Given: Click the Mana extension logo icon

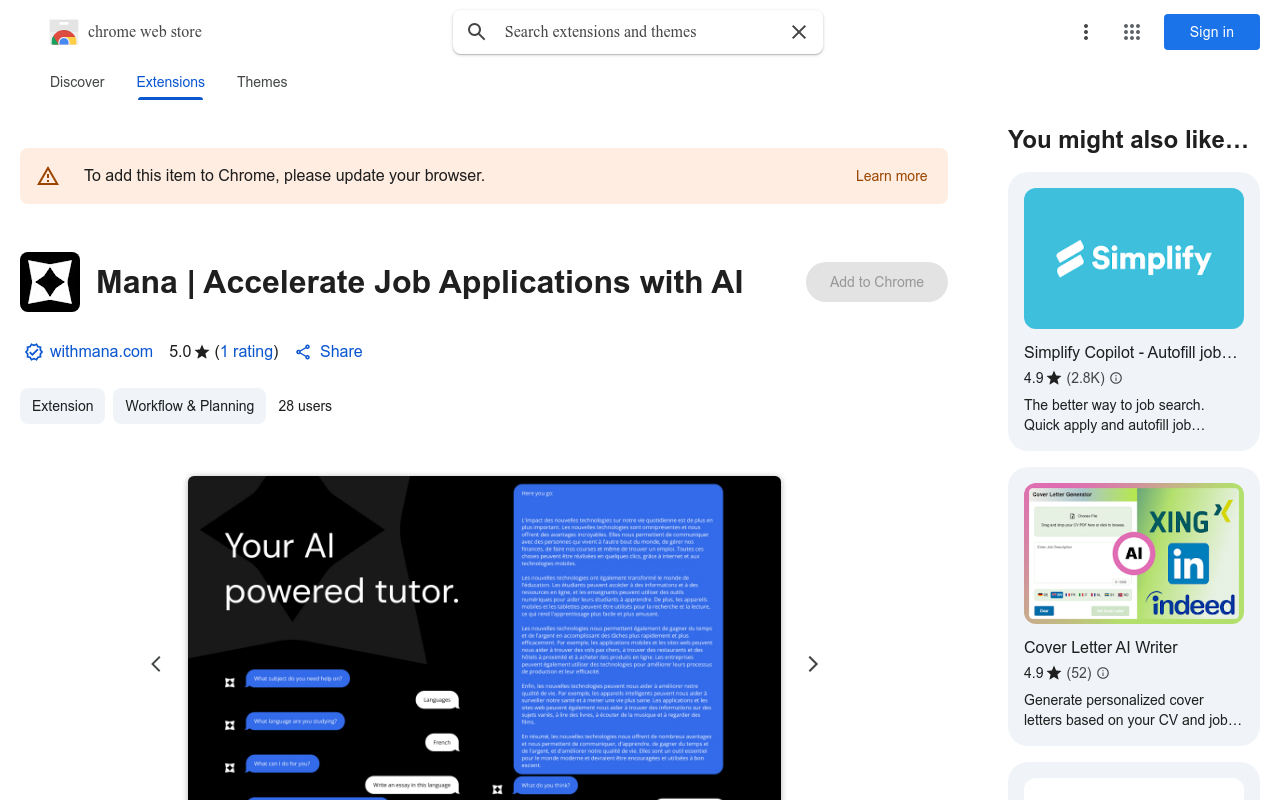Looking at the screenshot, I should (50, 282).
